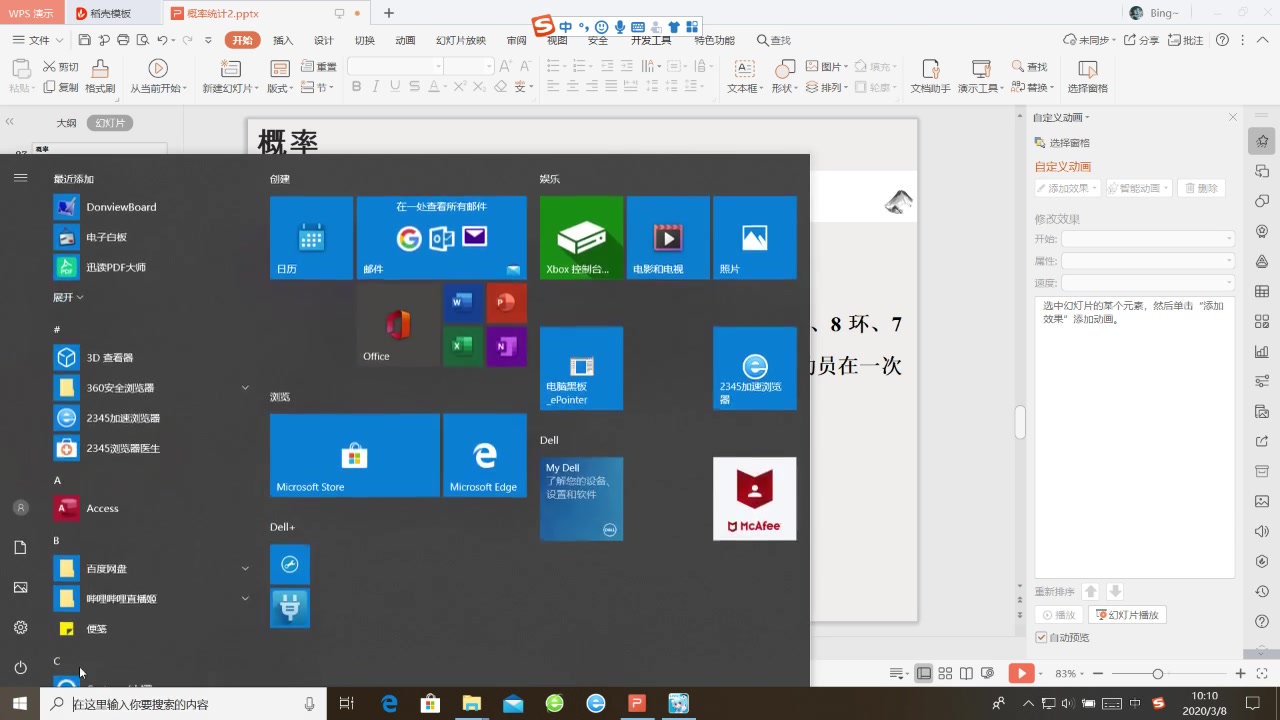This screenshot has height=720, width=1280.
Task: Expand the 百度网盘 folder
Action: (x=150, y=568)
